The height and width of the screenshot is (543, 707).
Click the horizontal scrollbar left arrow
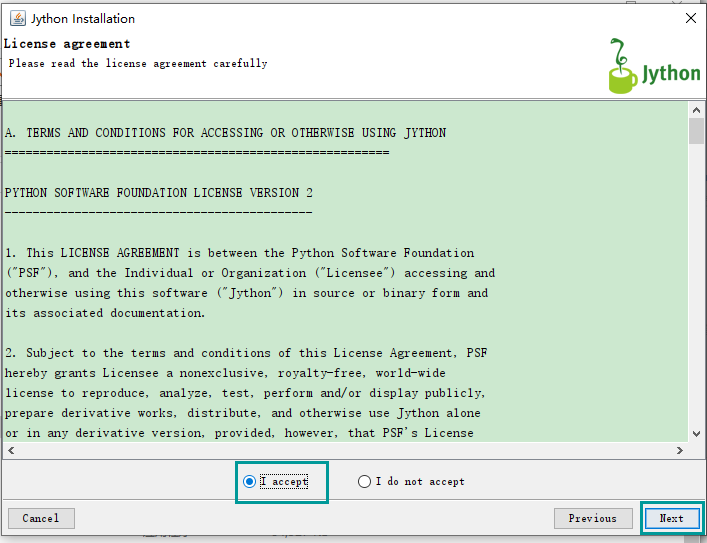[x=11, y=451]
